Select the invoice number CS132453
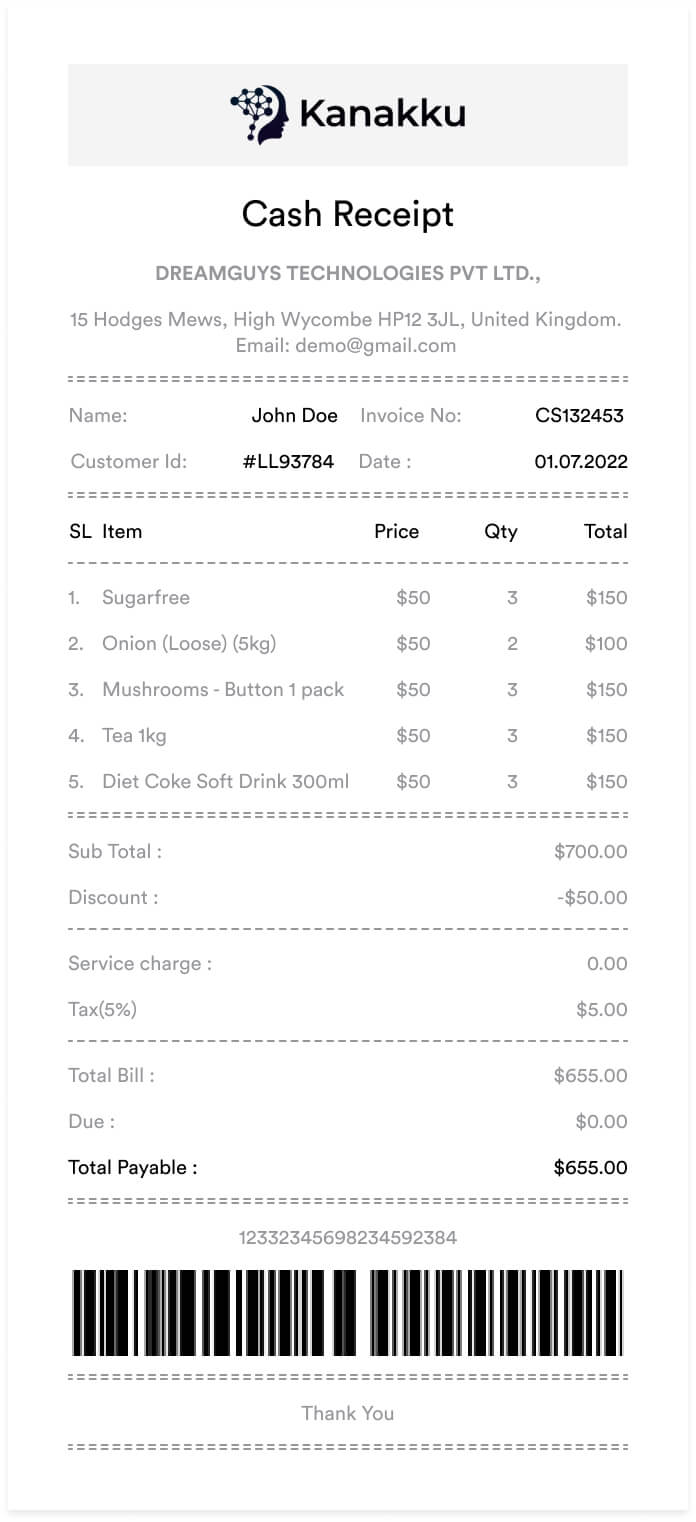The height and width of the screenshot is (1522, 696). [x=579, y=416]
